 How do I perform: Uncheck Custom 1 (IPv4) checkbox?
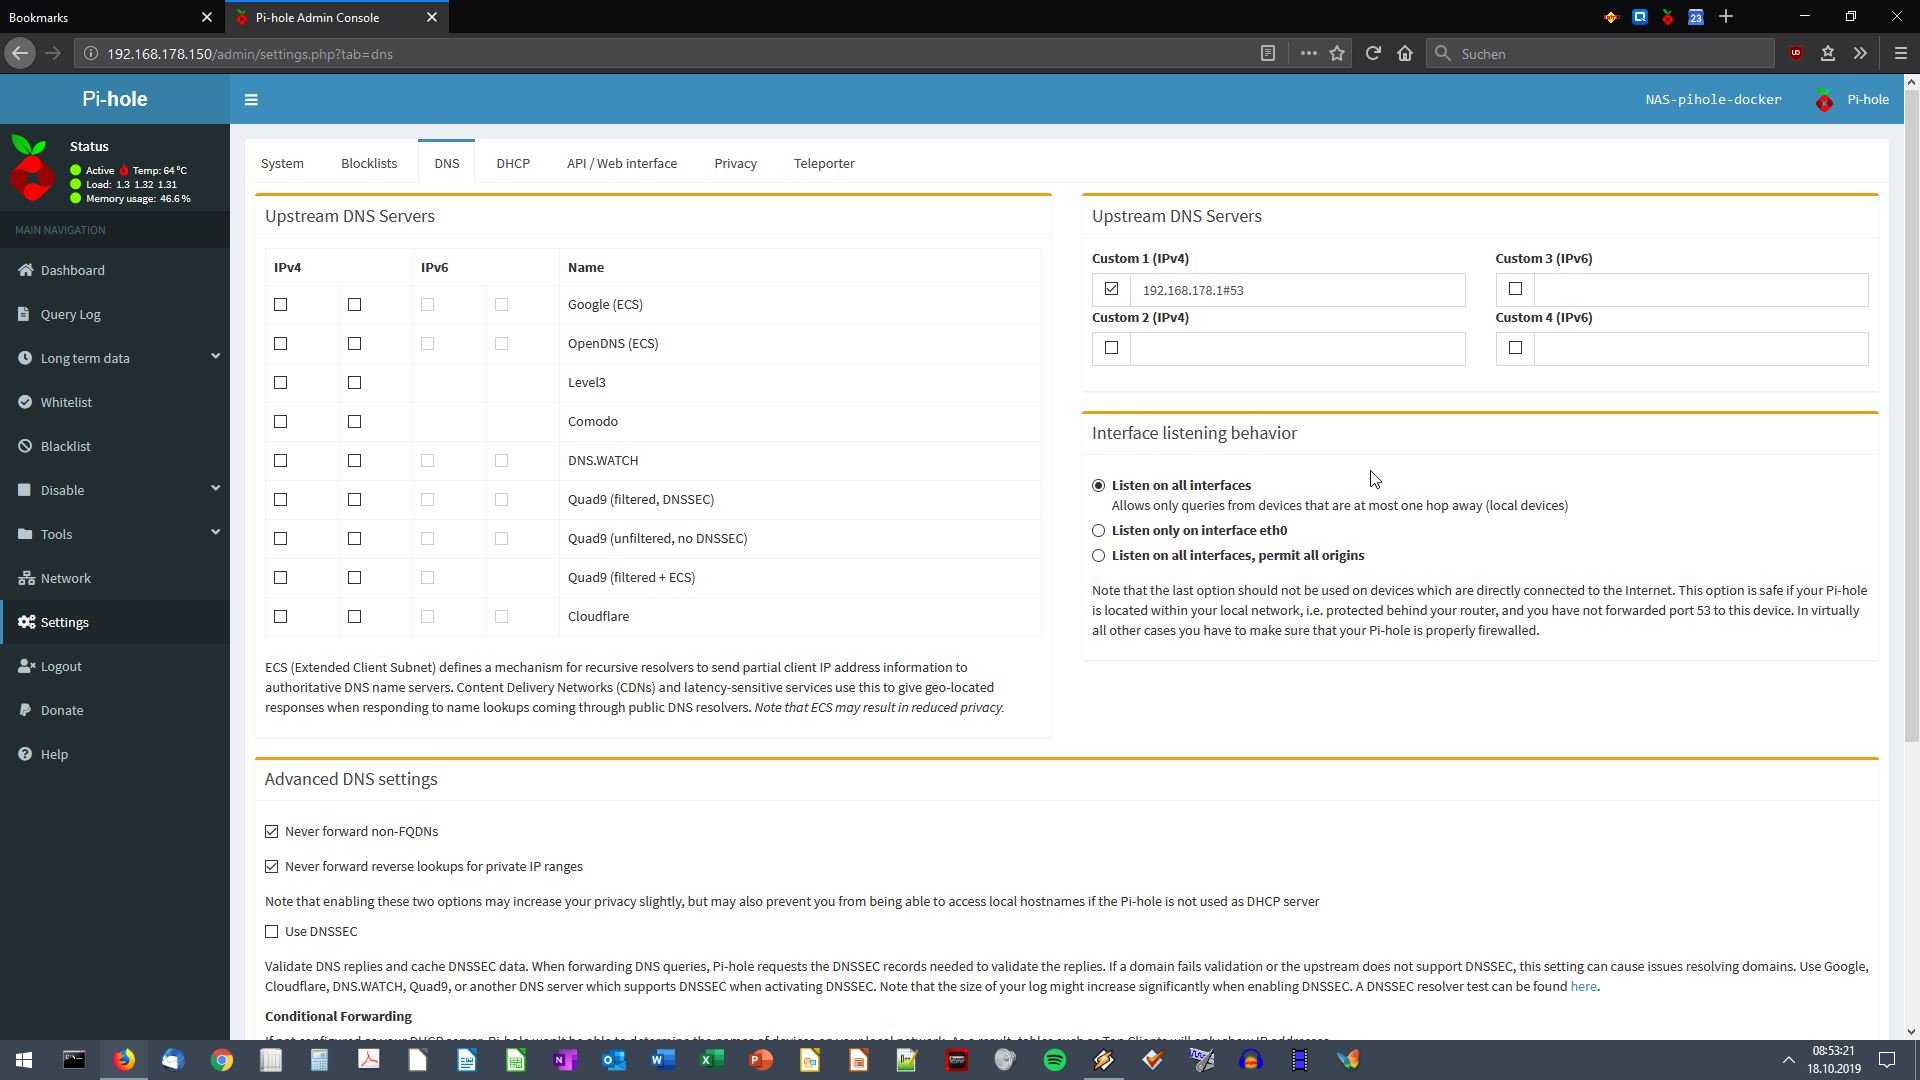1111,289
